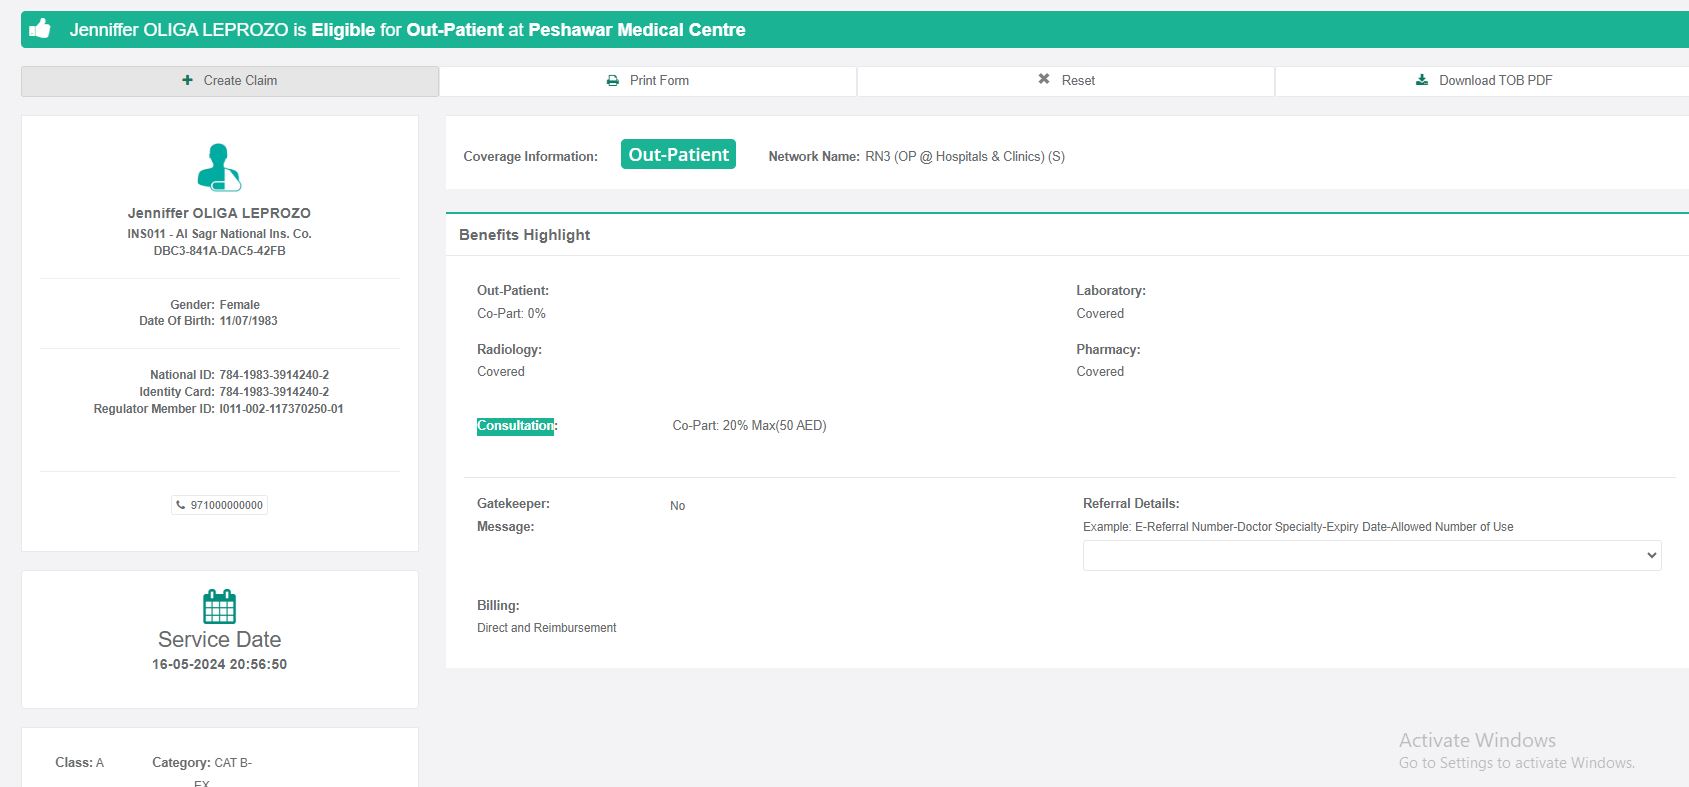Click the thumbs-up eligibility icon
The width and height of the screenshot is (1689, 787).
(x=40, y=29)
